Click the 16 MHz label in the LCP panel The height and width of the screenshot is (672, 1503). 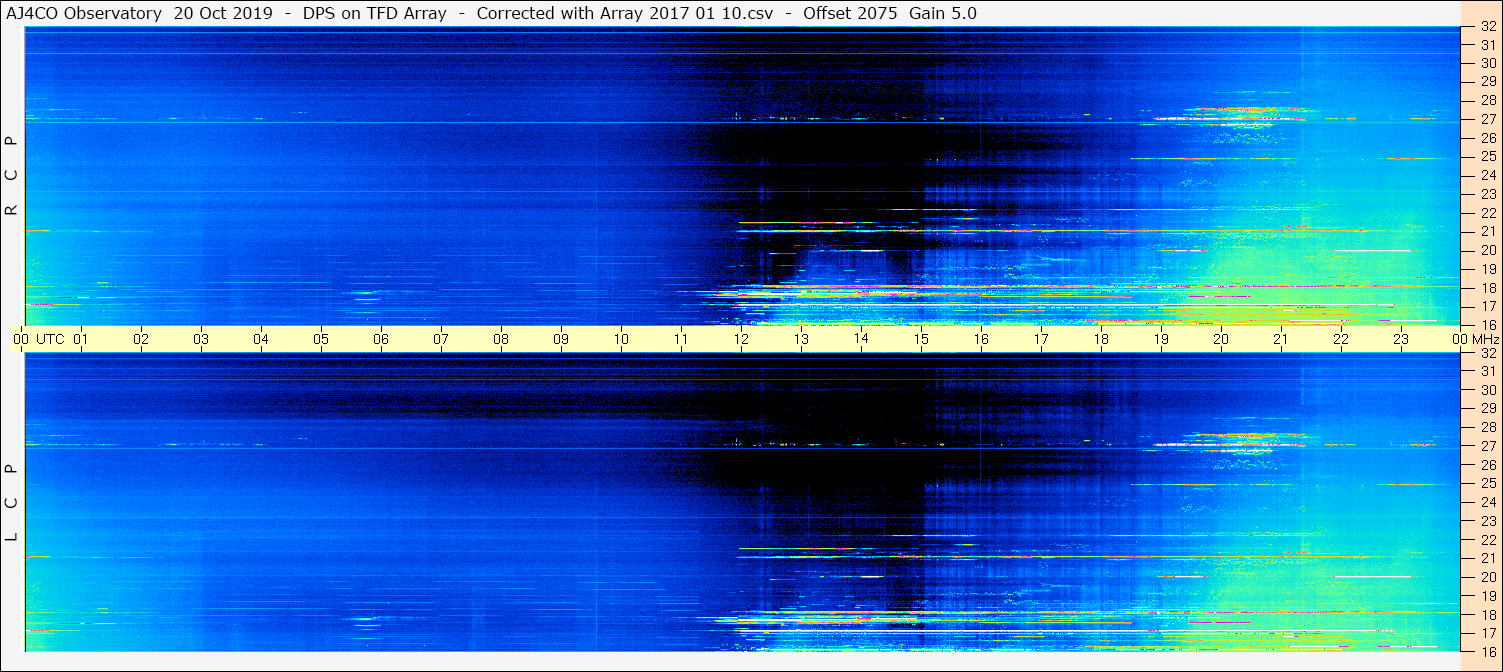click(1487, 651)
